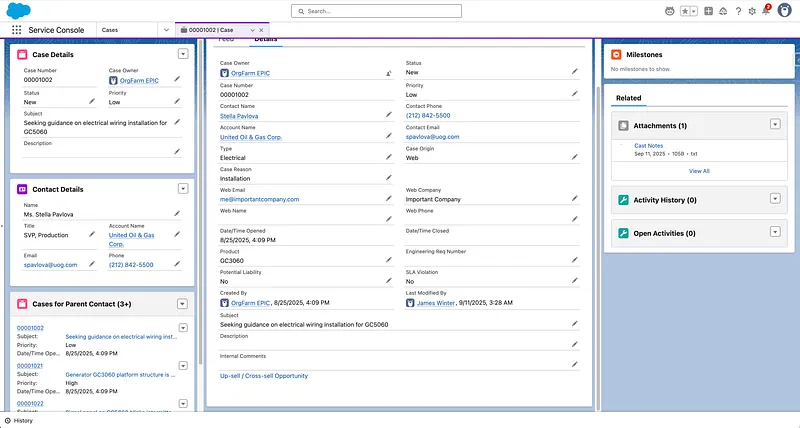800x428 pixels.
Task: Open James Winter last modified link
Action: click(x=436, y=303)
